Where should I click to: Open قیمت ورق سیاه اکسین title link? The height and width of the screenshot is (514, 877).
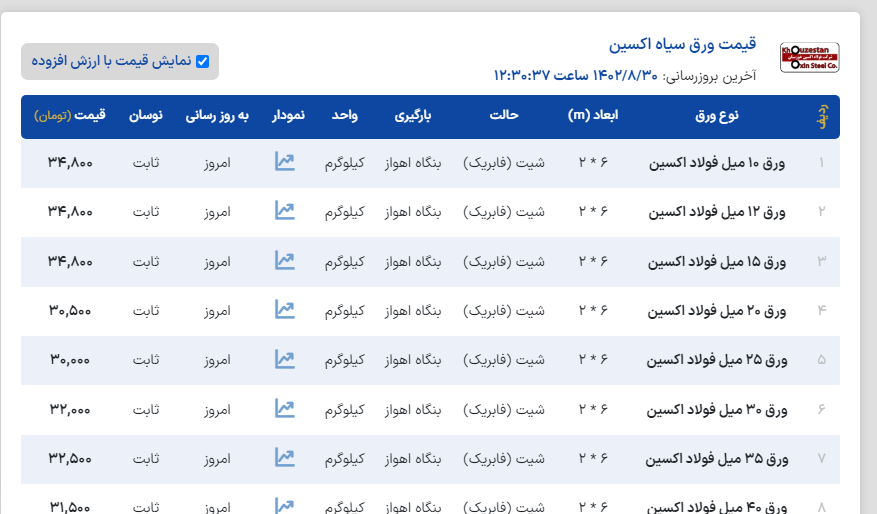point(682,45)
